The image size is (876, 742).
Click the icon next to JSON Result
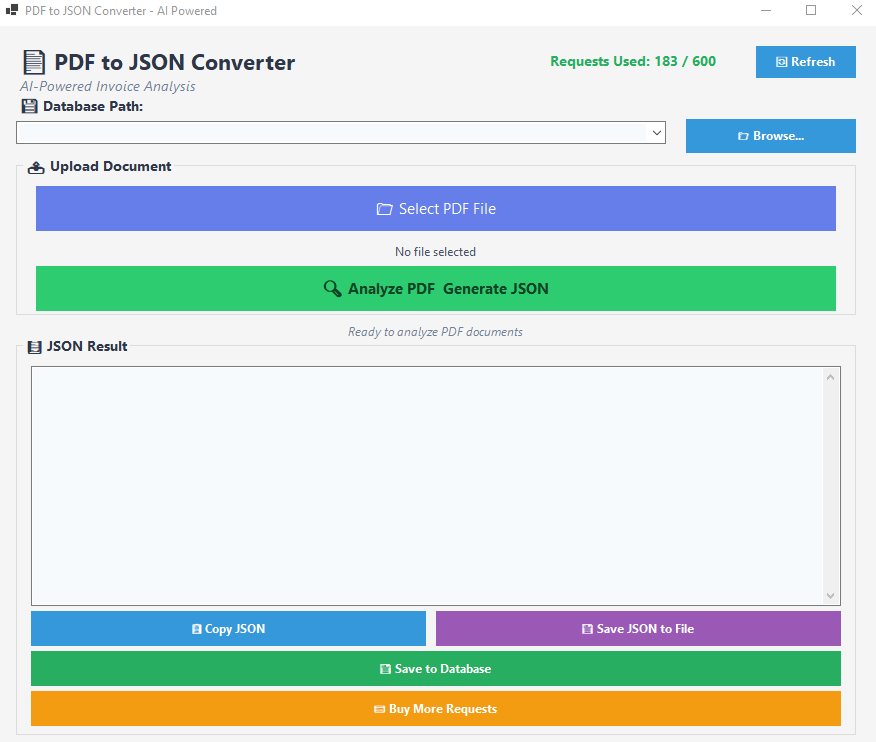pyautogui.click(x=35, y=347)
